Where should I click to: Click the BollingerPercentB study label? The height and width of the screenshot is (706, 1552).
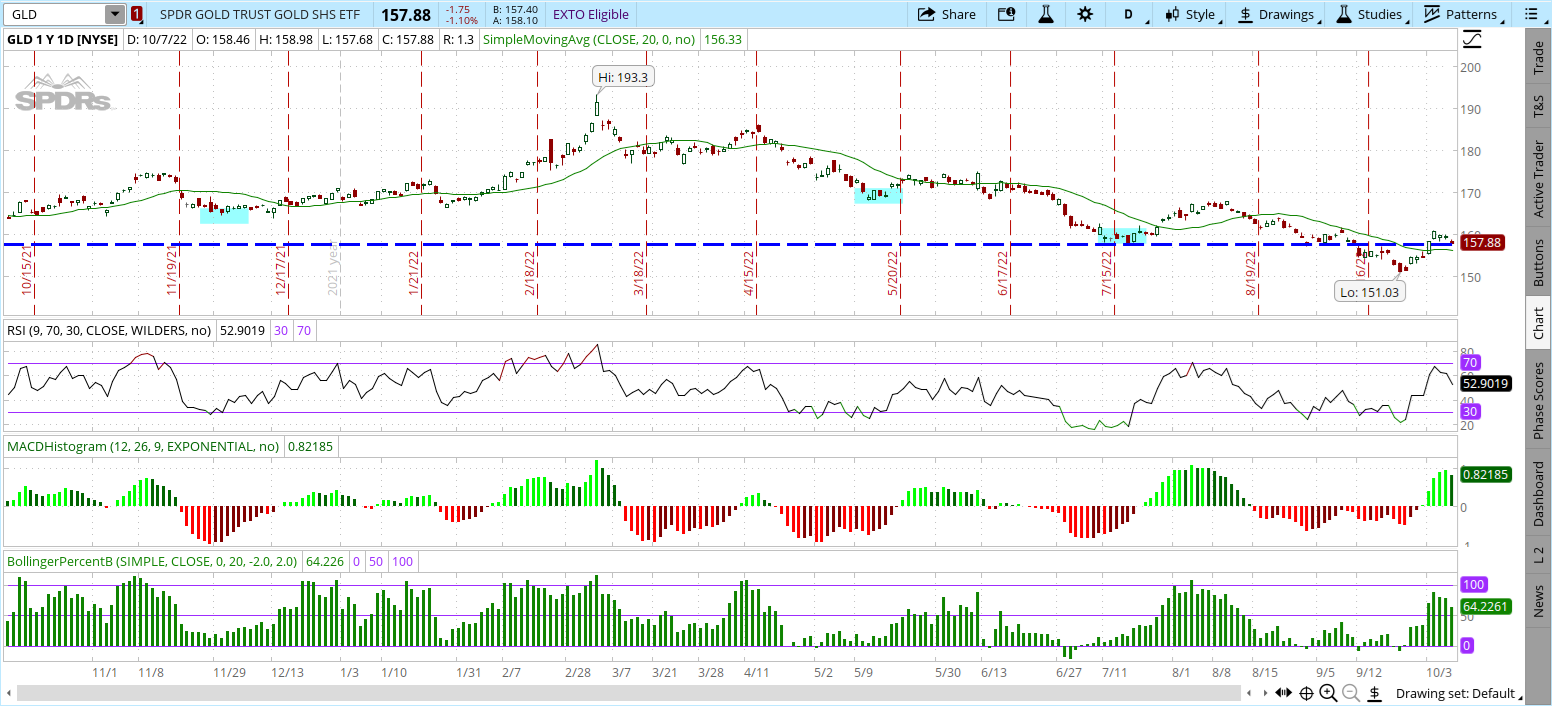(x=152, y=561)
